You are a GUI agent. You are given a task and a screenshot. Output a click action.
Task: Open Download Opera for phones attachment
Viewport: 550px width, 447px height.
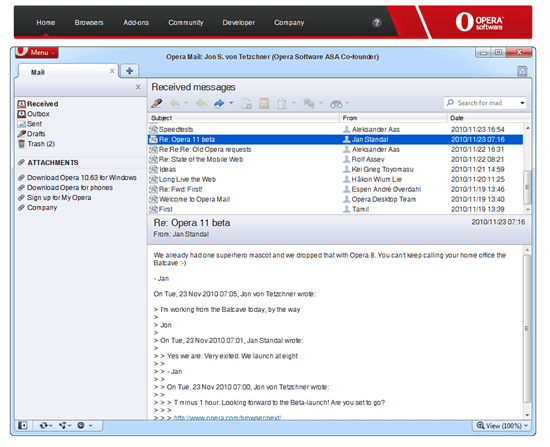click(x=66, y=188)
